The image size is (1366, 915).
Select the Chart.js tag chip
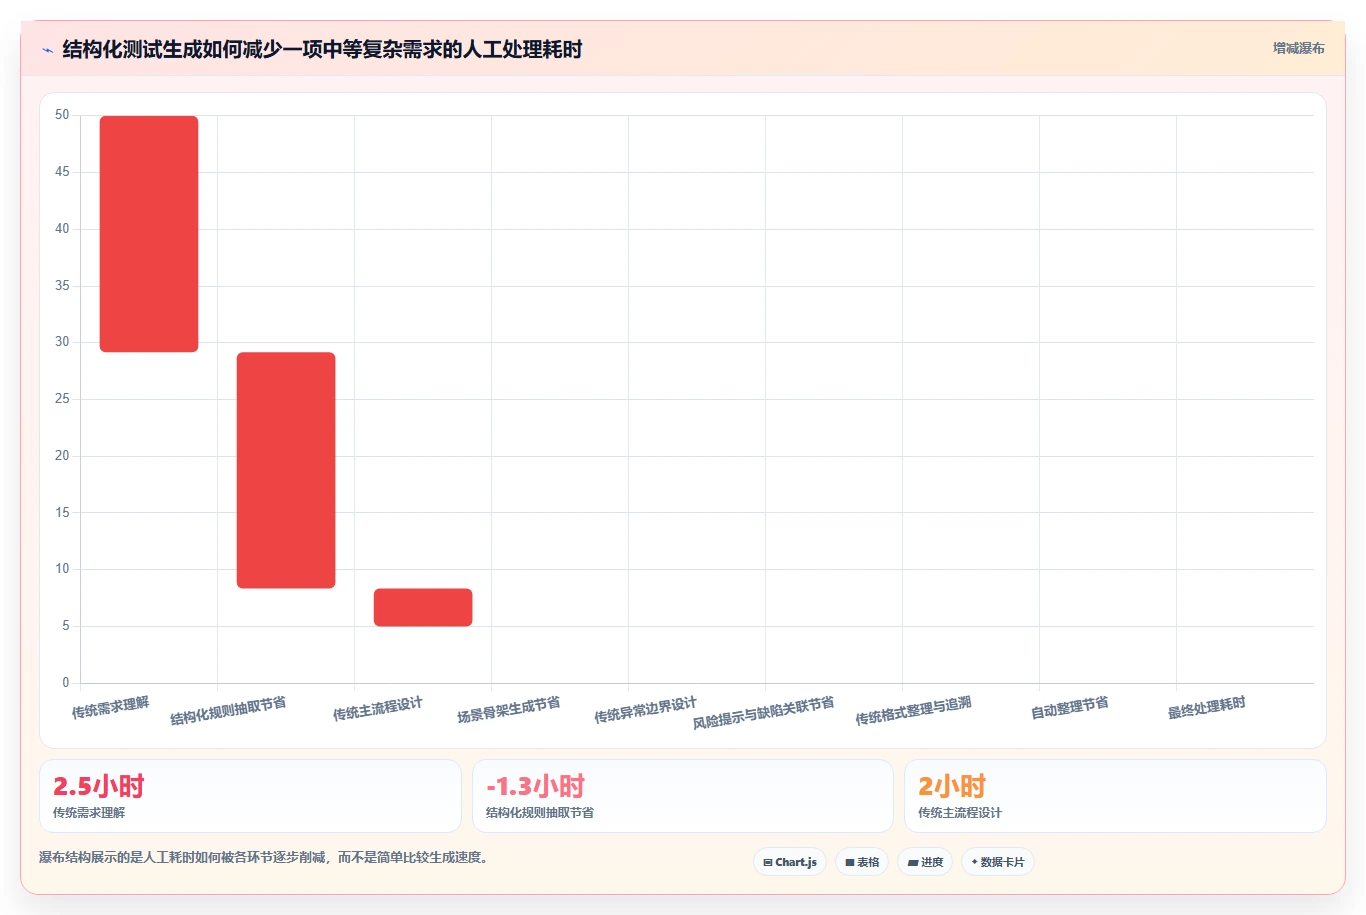tap(790, 862)
